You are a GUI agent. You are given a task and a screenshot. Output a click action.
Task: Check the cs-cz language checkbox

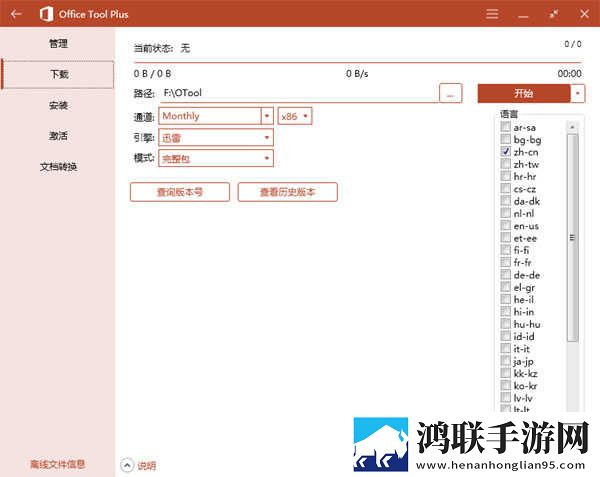click(505, 188)
